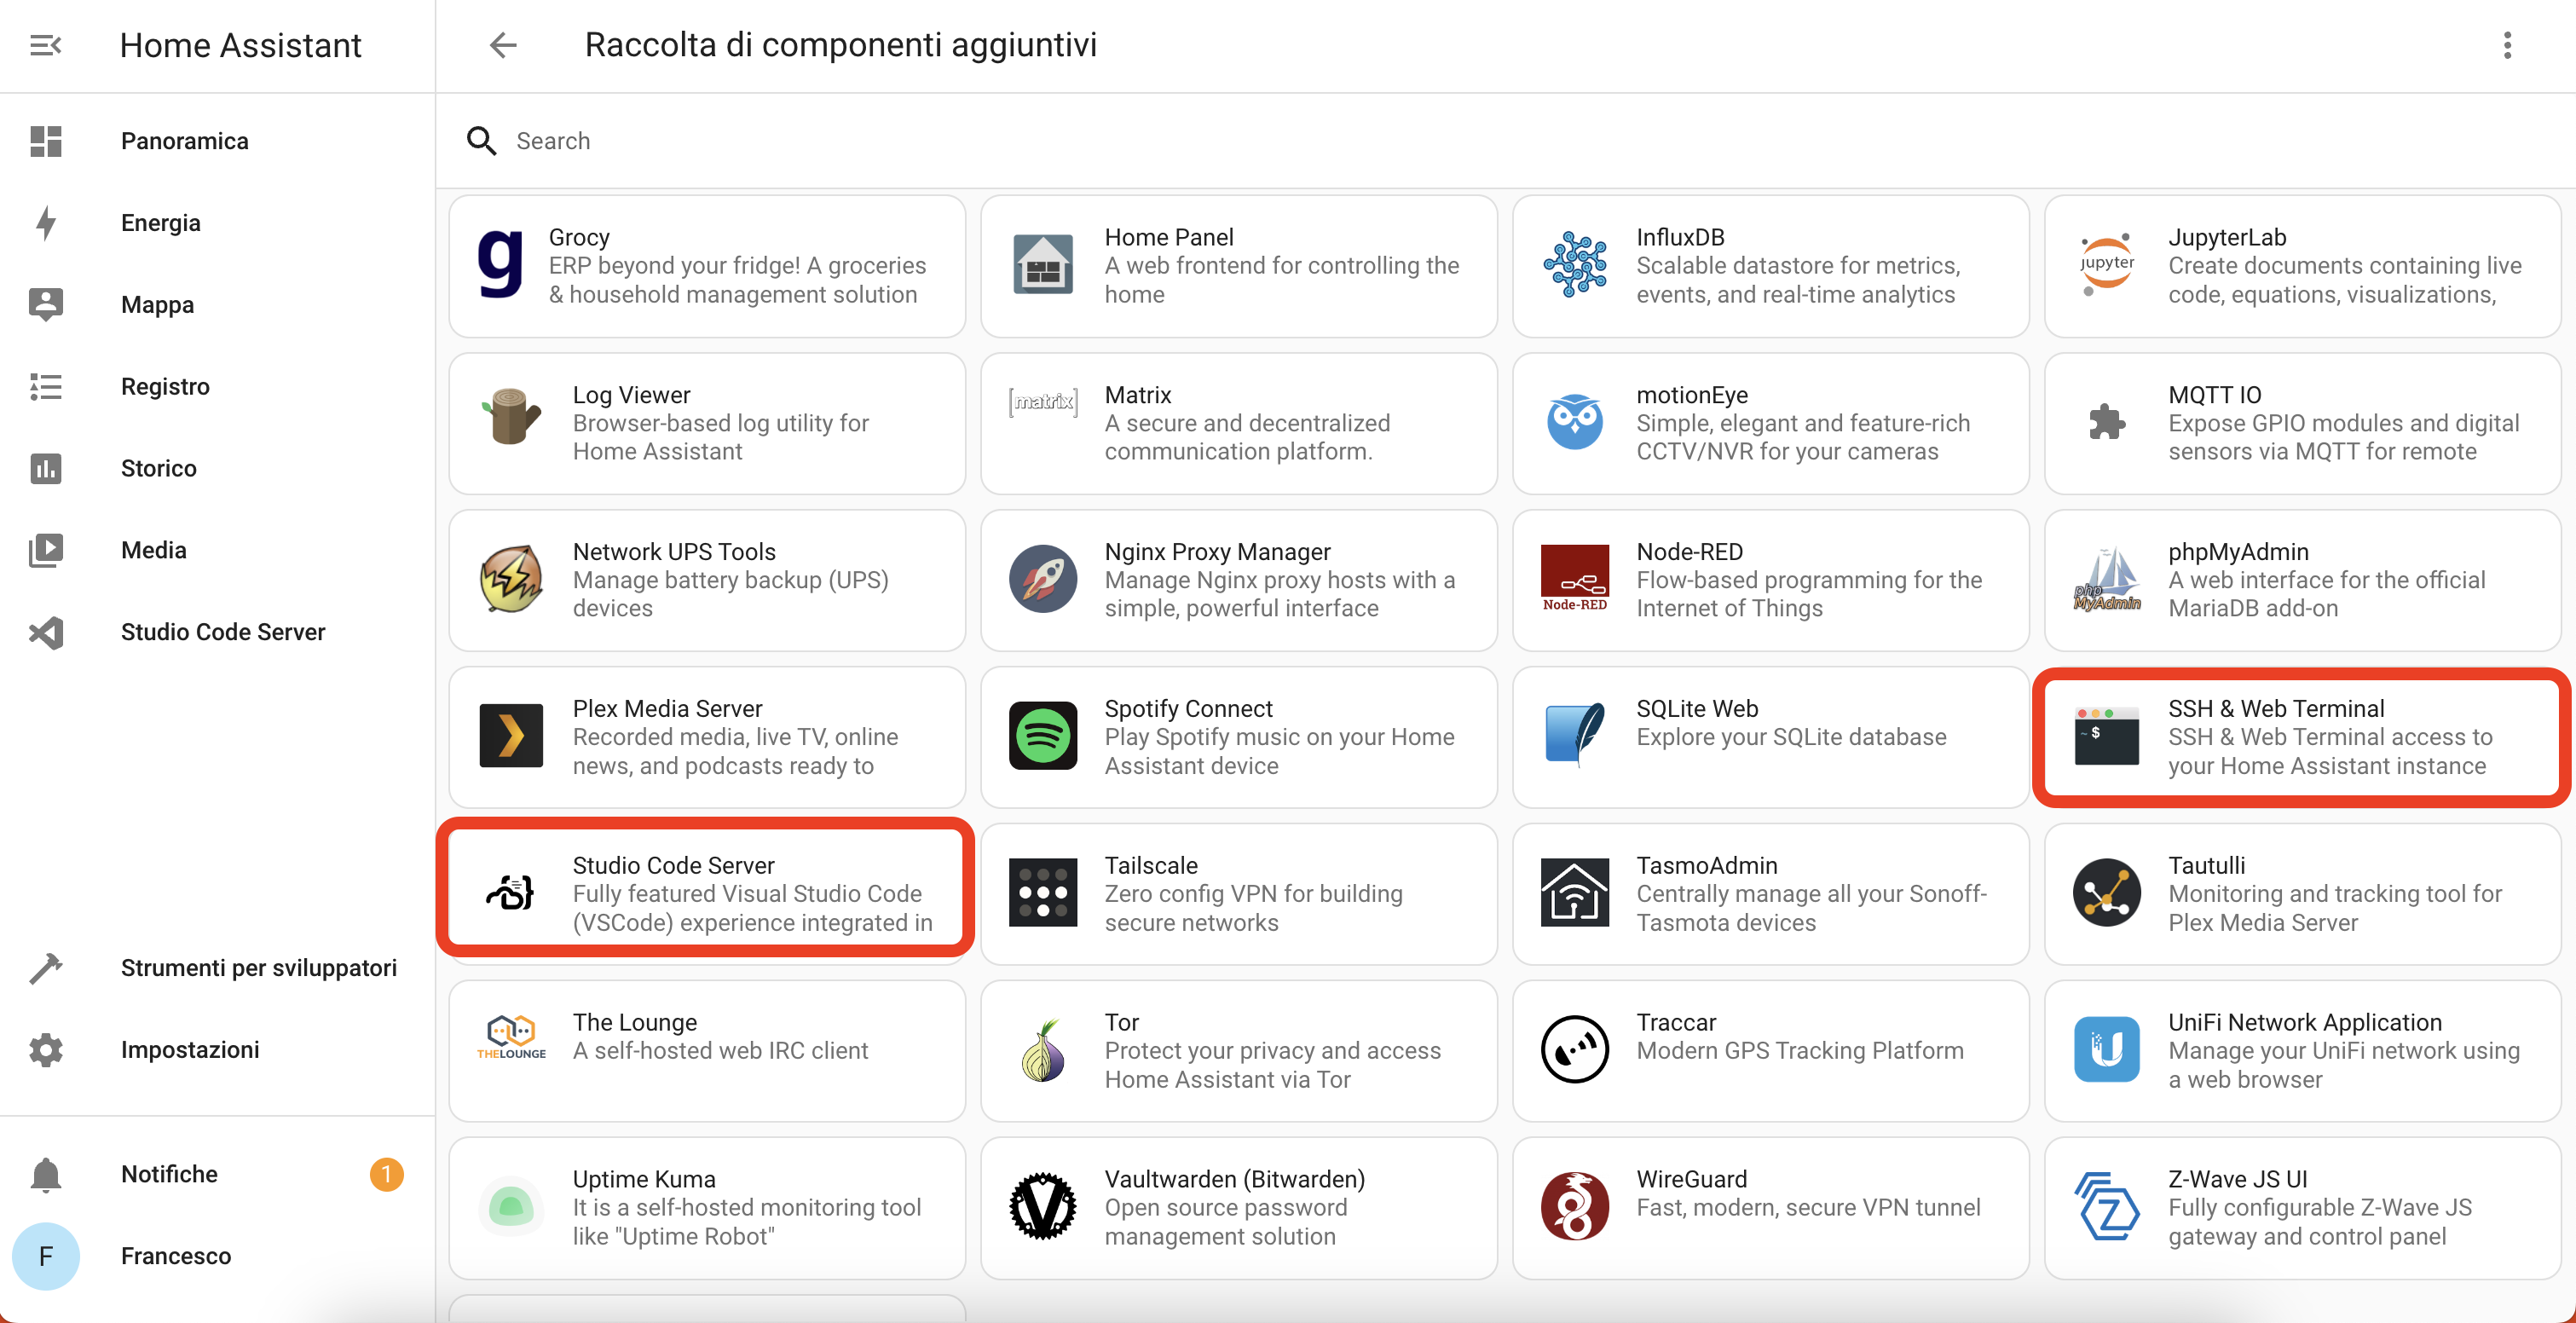
Task: Click the WireGuard dragon logo
Action: (1575, 1207)
